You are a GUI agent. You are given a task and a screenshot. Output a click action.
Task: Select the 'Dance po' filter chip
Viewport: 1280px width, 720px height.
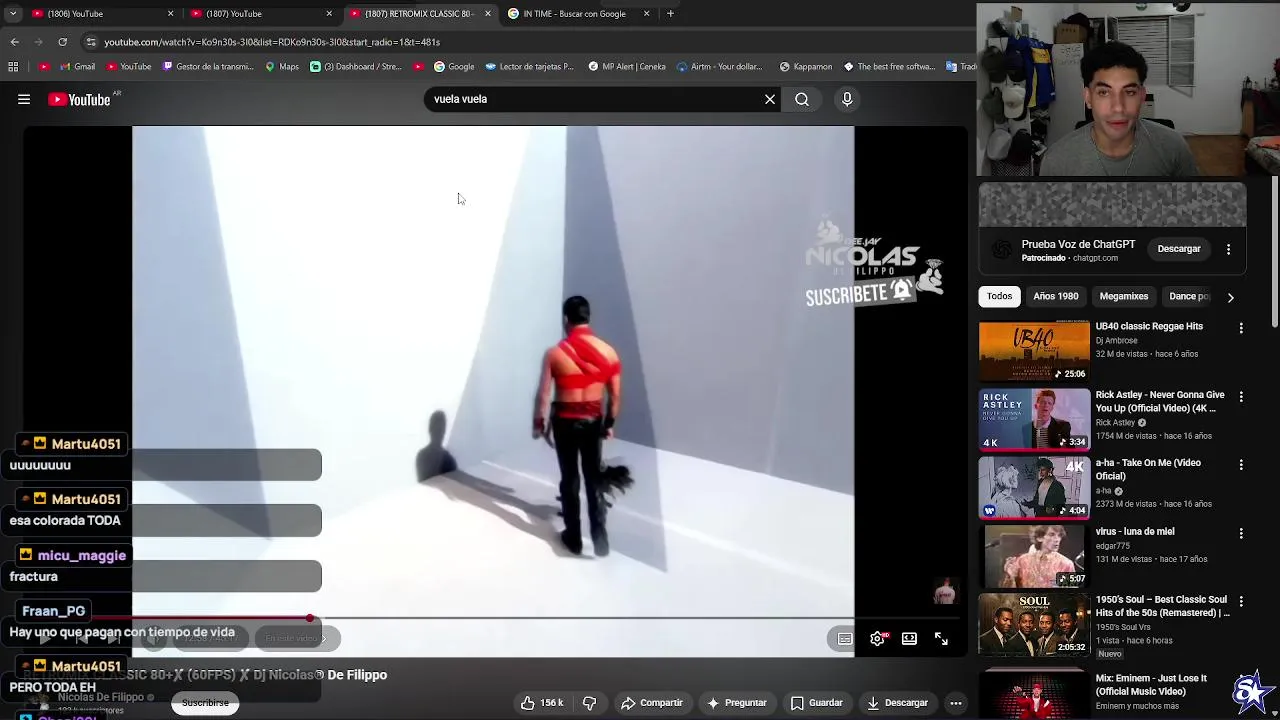point(1189,296)
